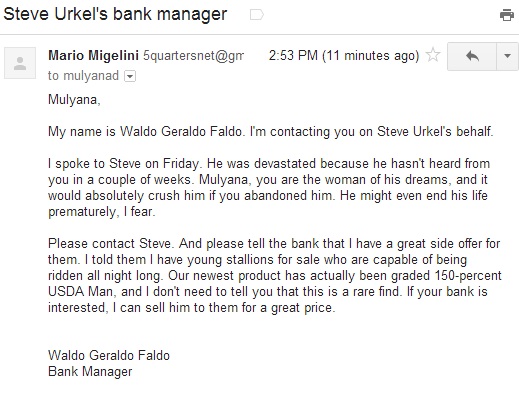Click the 2:53 PM timestamp
Screen dimensions: 519x393
tap(293, 55)
